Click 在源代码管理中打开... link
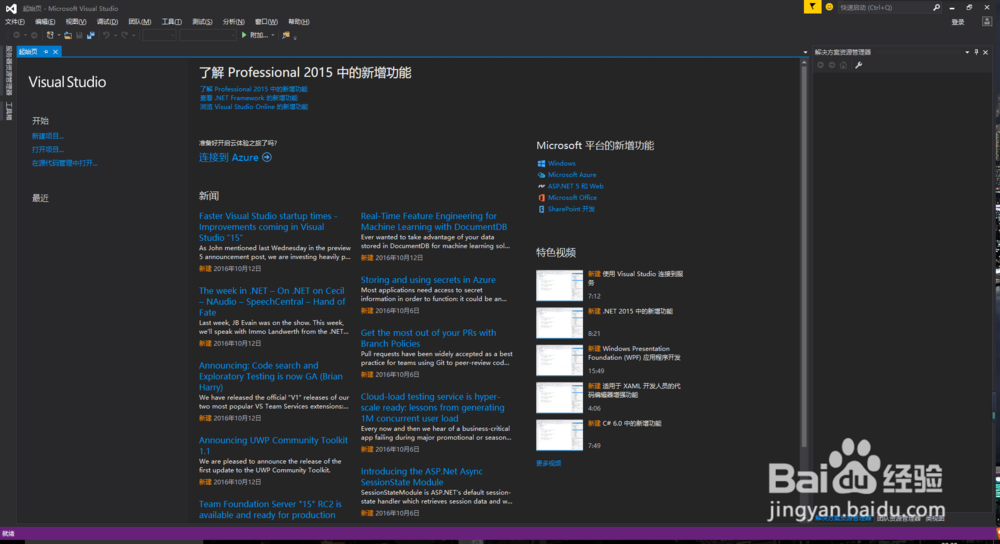This screenshot has height=544, width=1000. coord(64,163)
